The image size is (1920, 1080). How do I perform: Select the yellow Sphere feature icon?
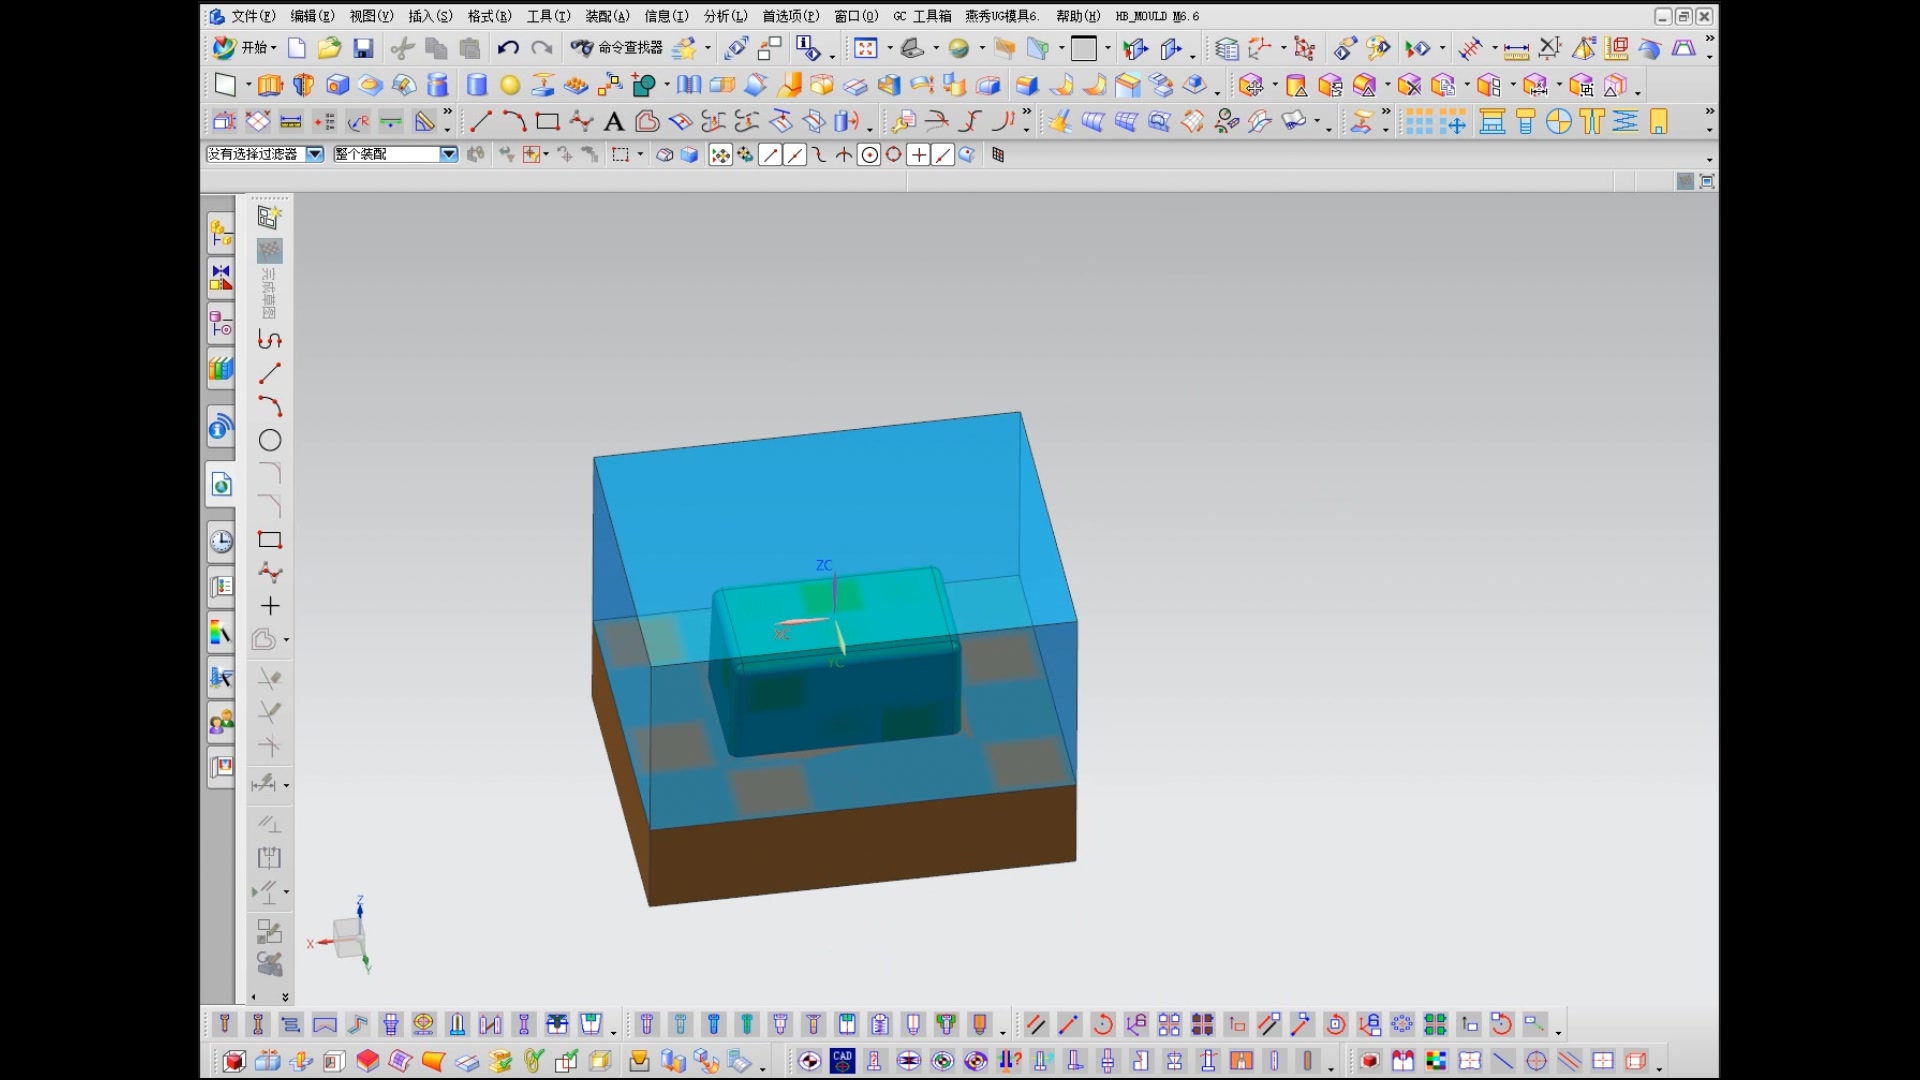click(510, 86)
